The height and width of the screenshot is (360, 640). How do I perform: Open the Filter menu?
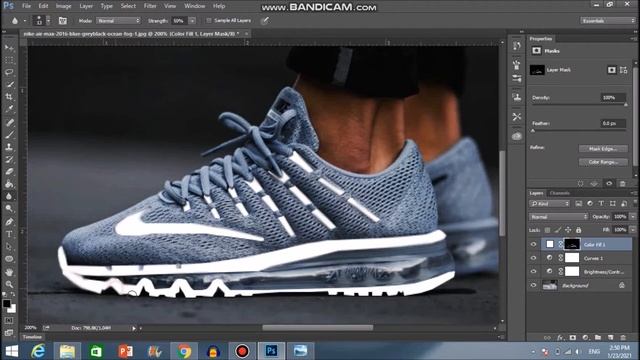(150, 6)
